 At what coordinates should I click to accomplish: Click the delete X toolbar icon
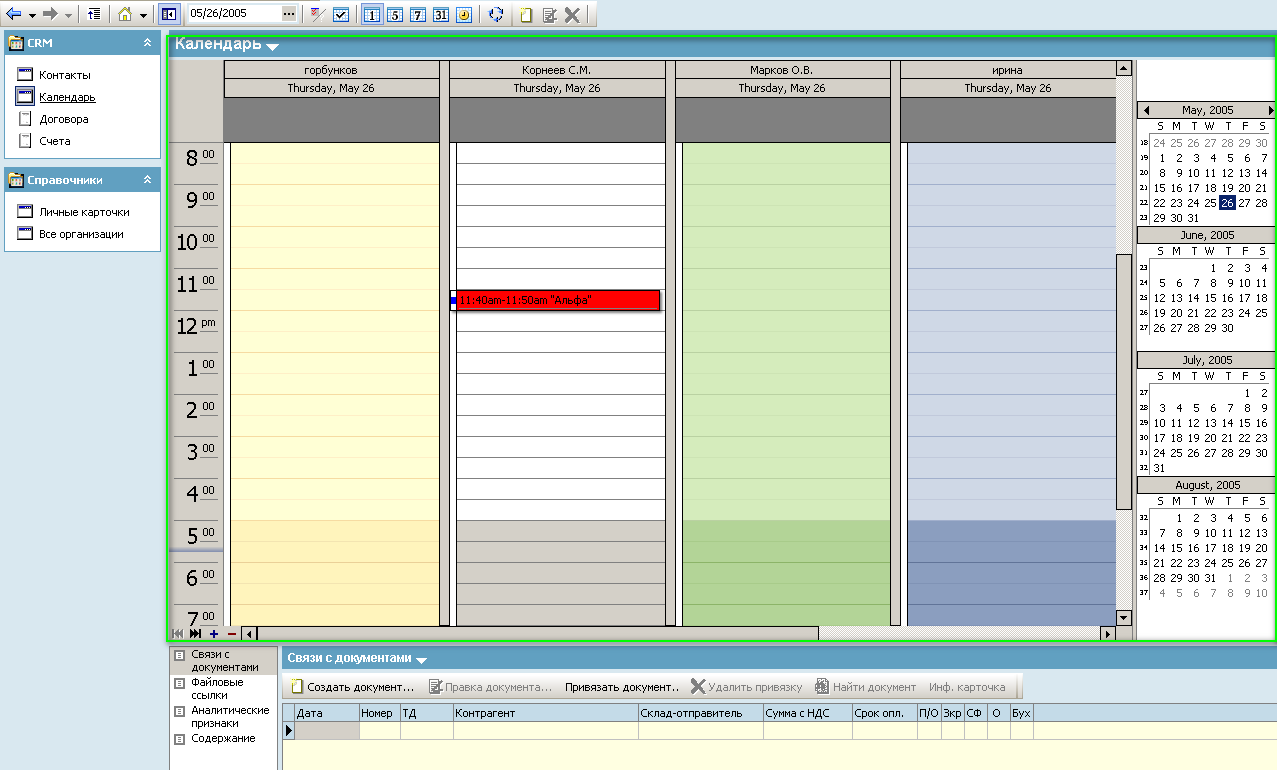572,14
